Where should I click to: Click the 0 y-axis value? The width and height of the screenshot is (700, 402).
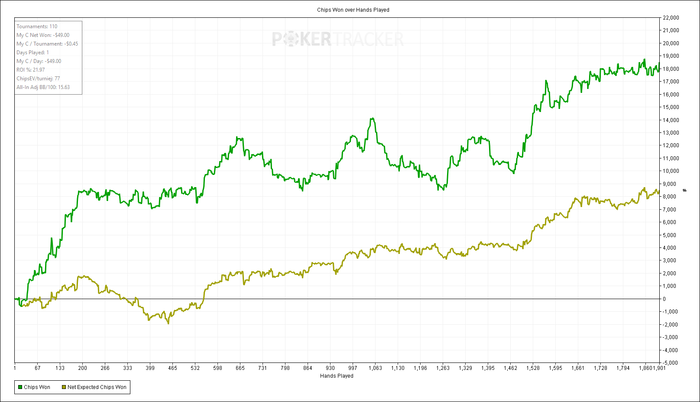[x=664, y=299]
